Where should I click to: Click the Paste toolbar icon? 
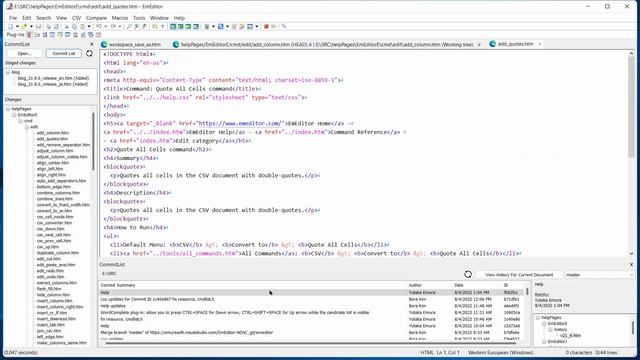click(82, 27)
